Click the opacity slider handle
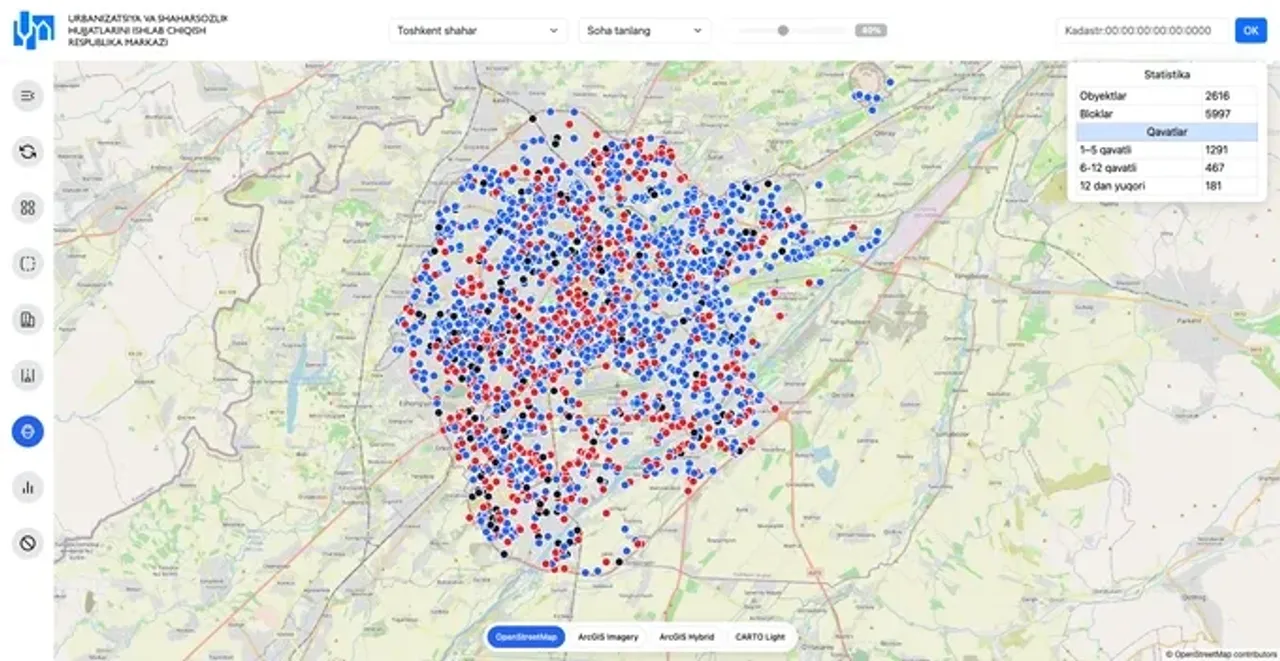 pyautogui.click(x=783, y=30)
